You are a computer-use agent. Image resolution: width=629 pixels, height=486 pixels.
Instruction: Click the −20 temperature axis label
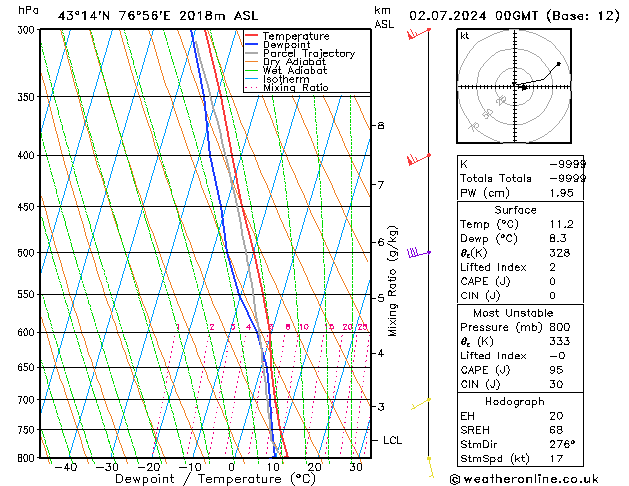tap(148, 467)
